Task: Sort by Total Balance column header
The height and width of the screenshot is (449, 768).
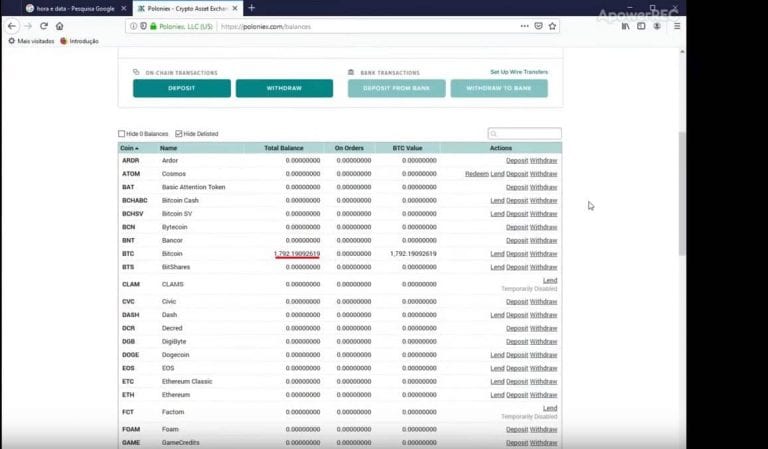Action: click(284, 148)
